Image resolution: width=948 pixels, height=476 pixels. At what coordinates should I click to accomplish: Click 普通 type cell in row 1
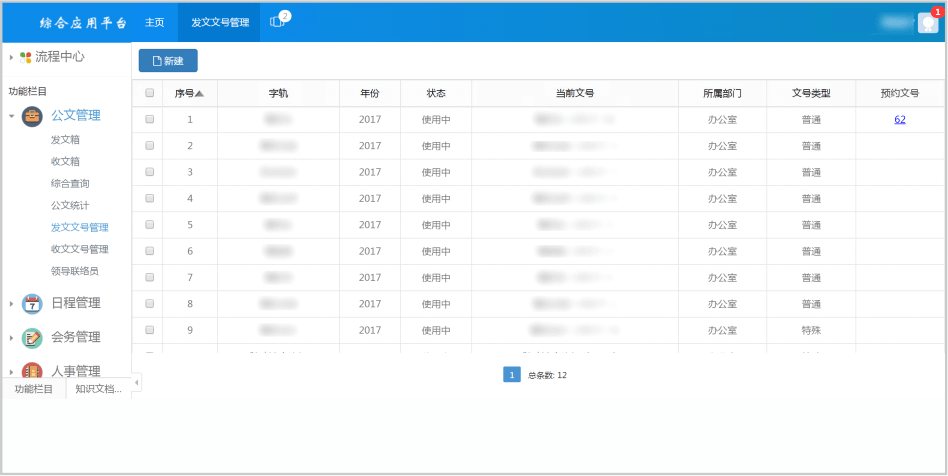811,120
